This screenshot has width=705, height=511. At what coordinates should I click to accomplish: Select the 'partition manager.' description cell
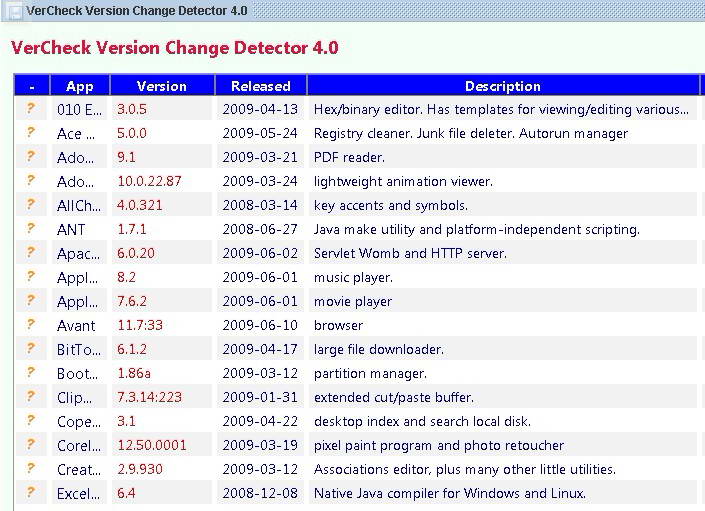tap(371, 373)
